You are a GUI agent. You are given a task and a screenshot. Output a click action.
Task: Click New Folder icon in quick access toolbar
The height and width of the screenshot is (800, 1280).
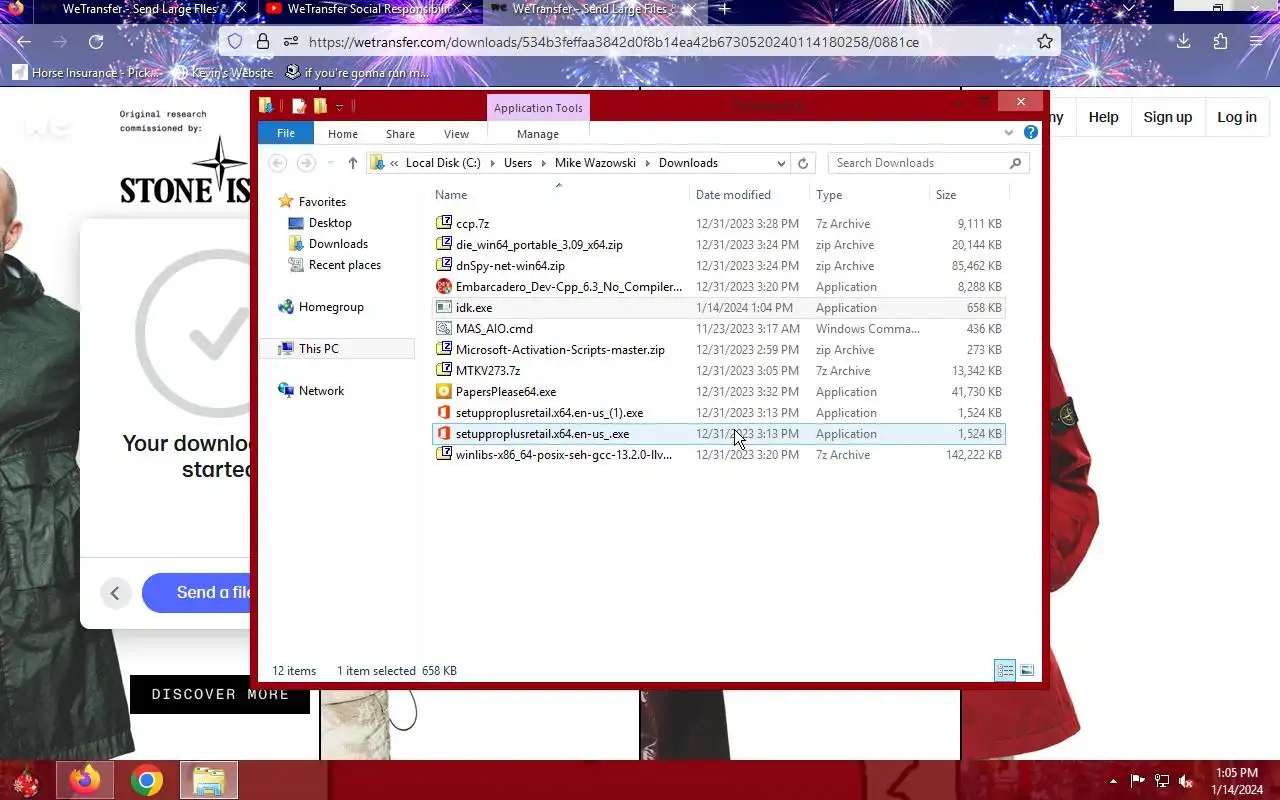pyautogui.click(x=320, y=106)
